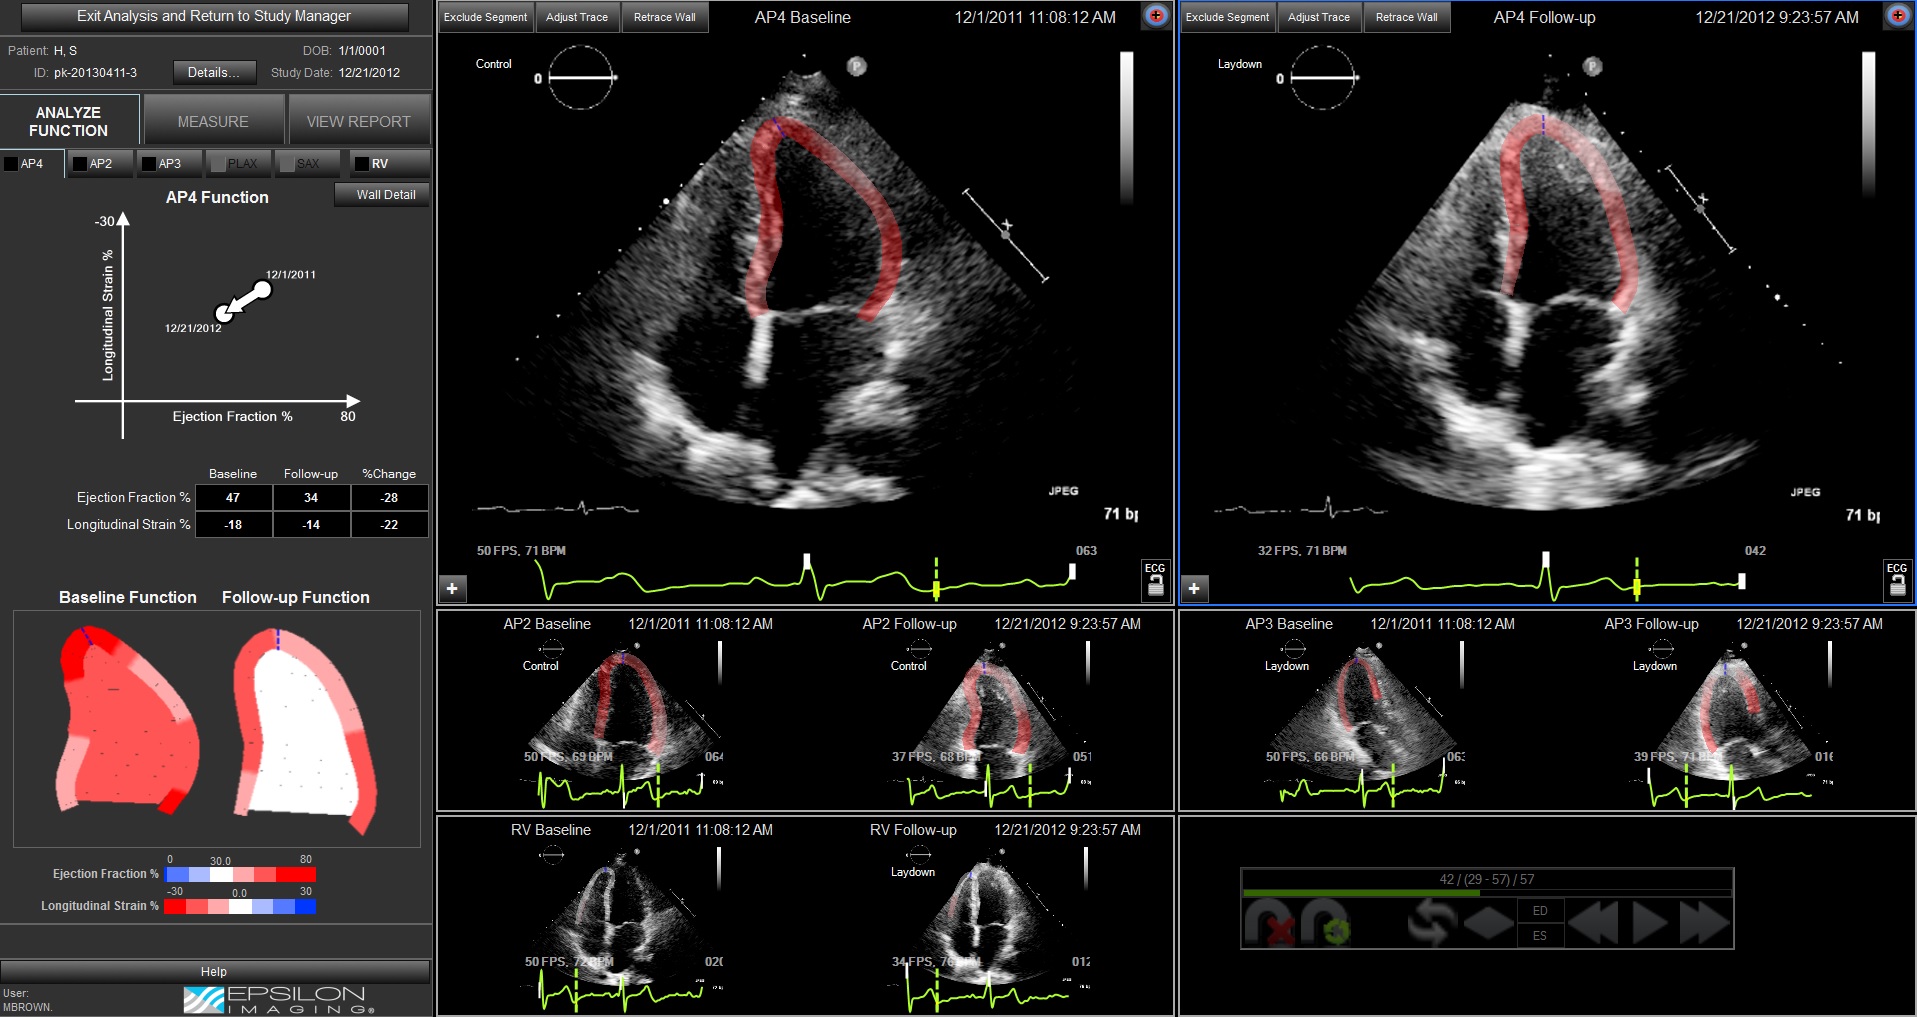Toggle the ED frame selection
This screenshot has width=1917, height=1017.
pyautogui.click(x=1541, y=910)
